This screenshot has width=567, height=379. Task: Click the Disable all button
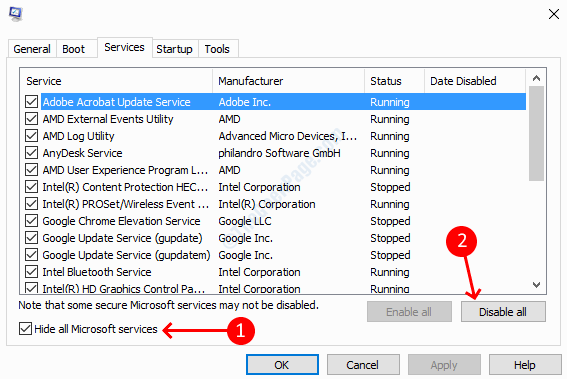click(x=503, y=312)
